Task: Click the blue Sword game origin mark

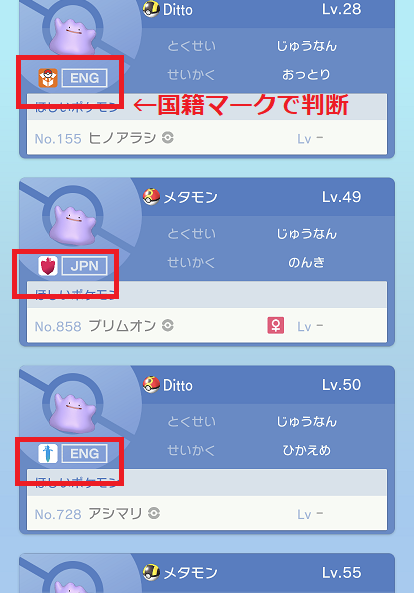Action: pos(48,453)
